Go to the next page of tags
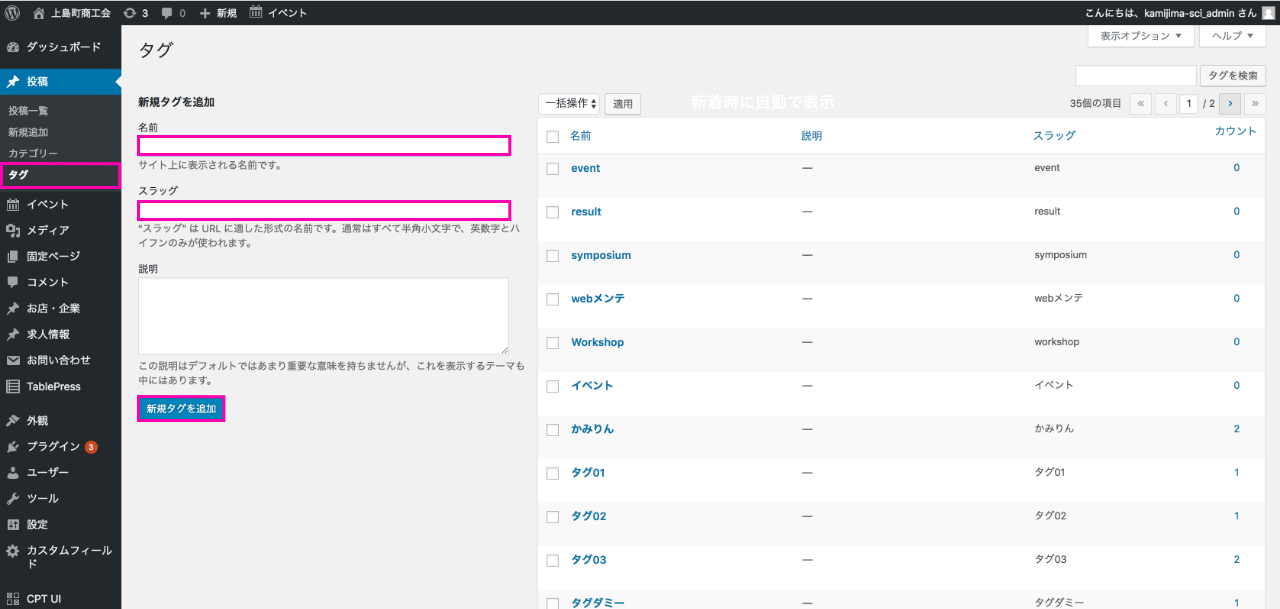Image resolution: width=1280 pixels, height=609 pixels. point(1230,103)
